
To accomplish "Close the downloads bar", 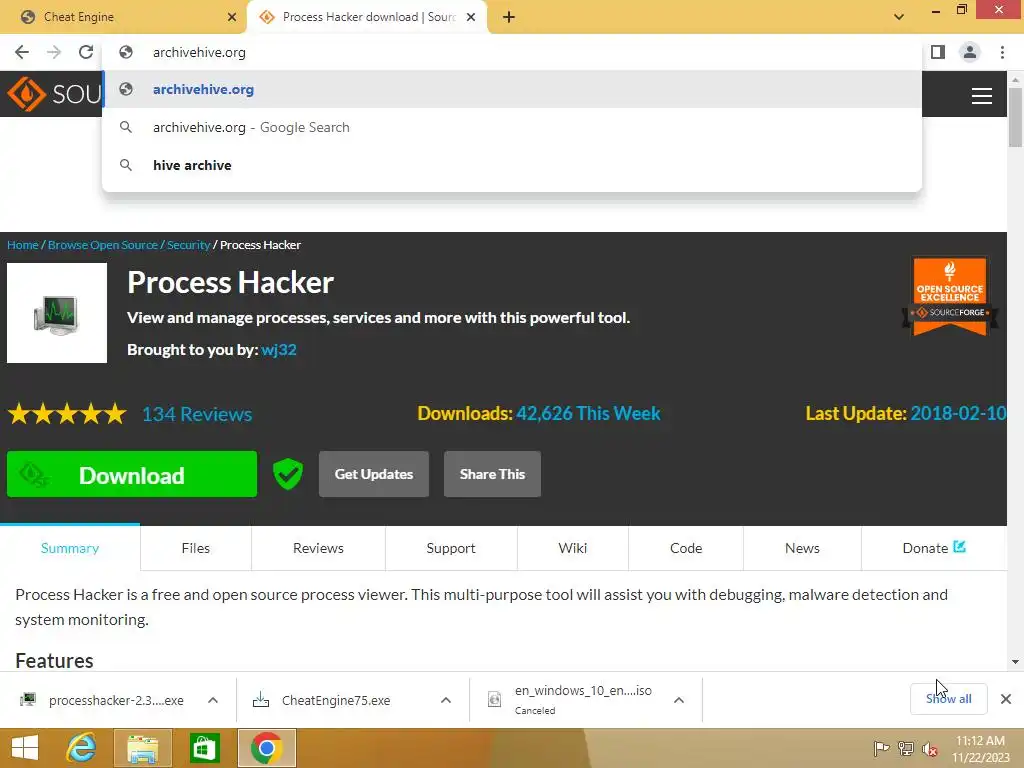I will click(1006, 699).
